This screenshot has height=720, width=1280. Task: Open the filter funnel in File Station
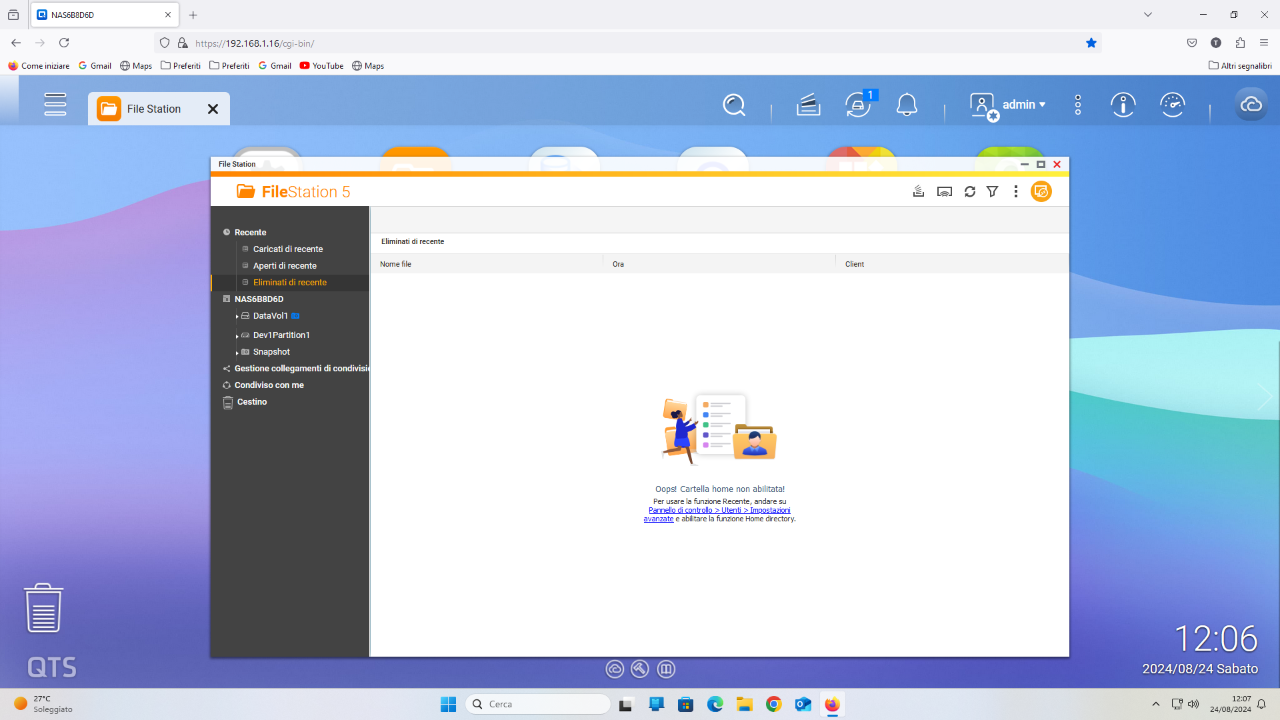pyautogui.click(x=992, y=192)
